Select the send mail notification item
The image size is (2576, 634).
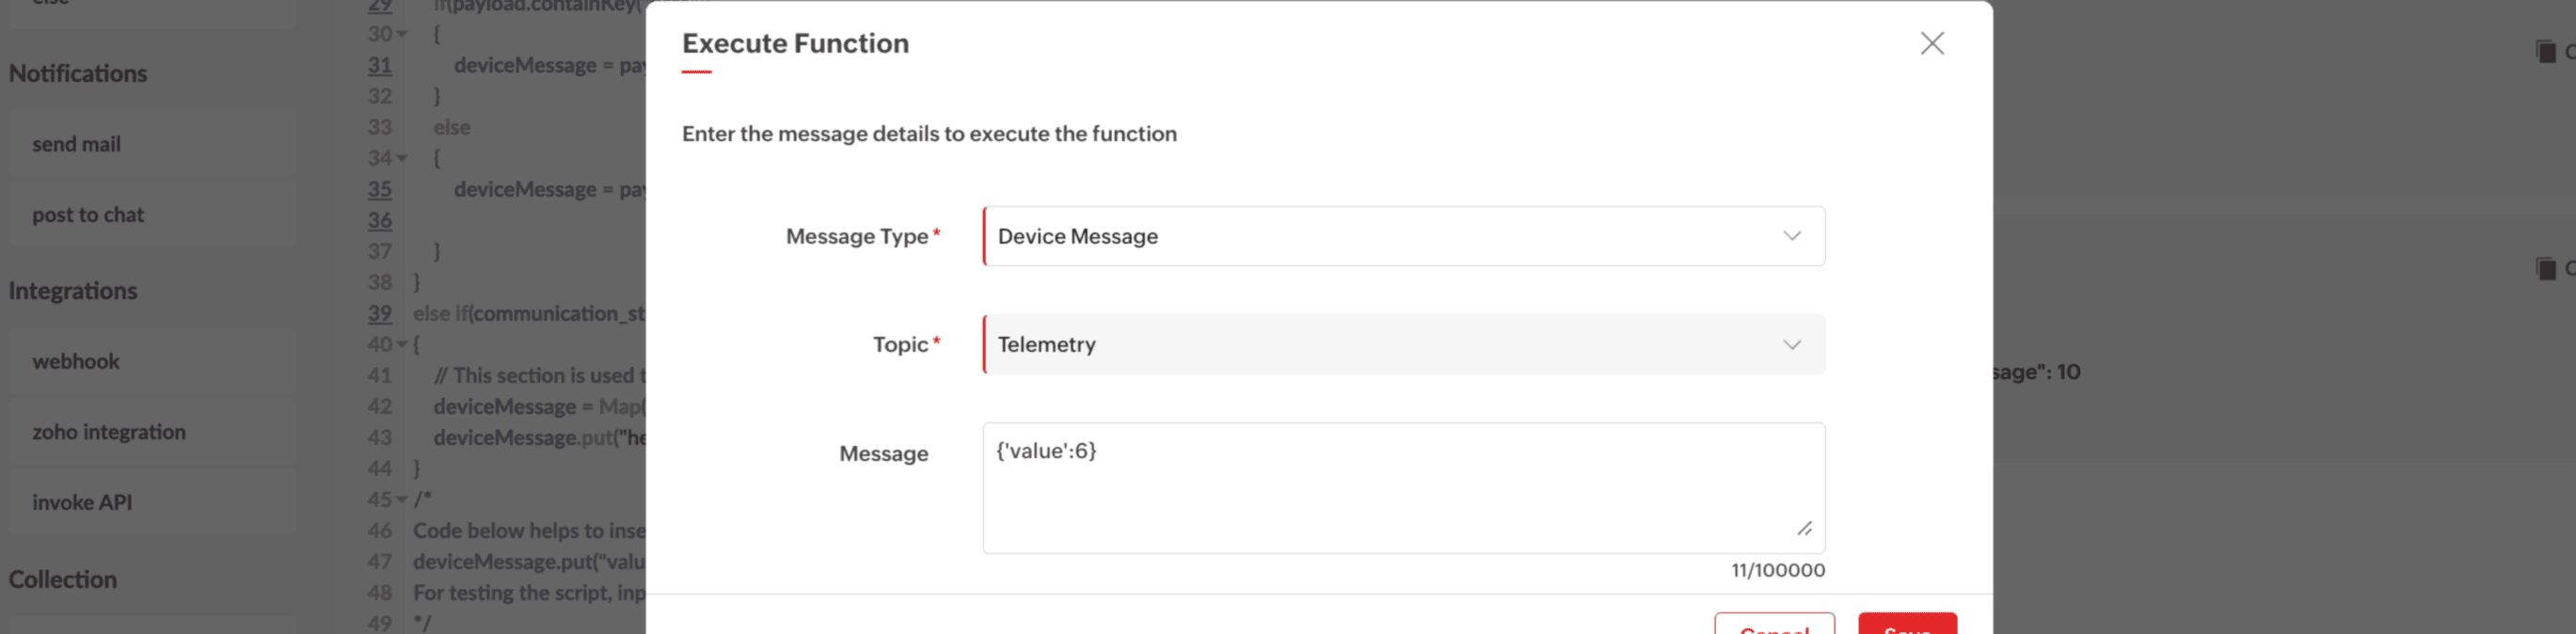(76, 144)
